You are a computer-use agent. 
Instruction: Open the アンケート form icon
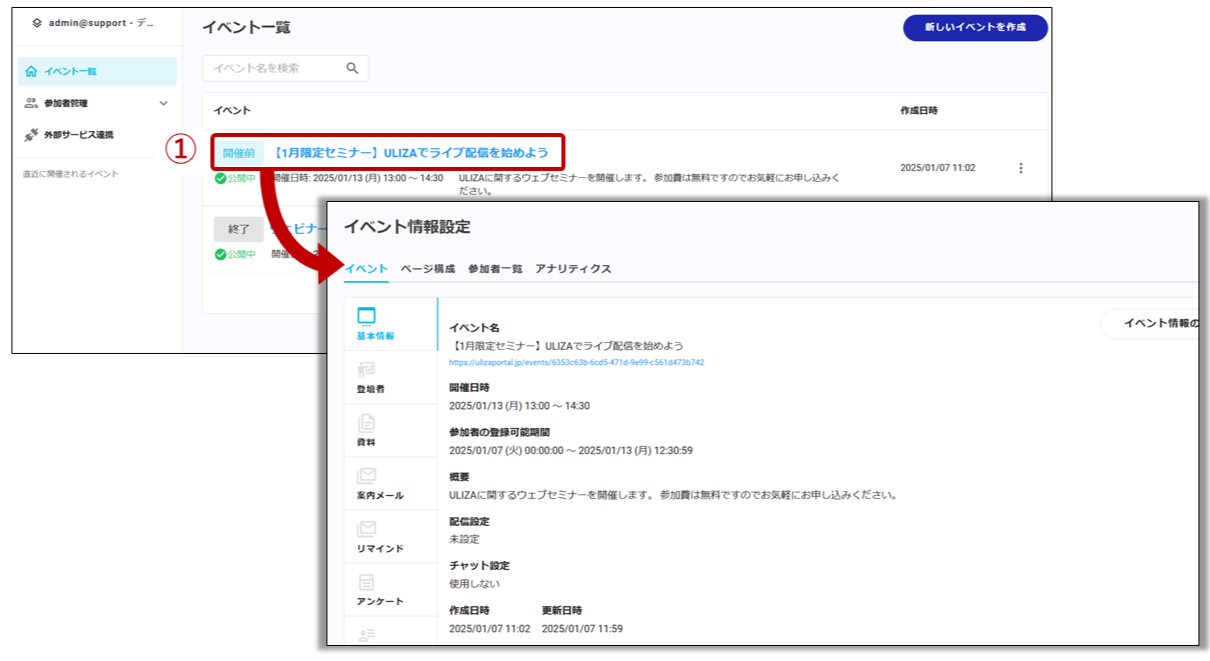click(367, 582)
